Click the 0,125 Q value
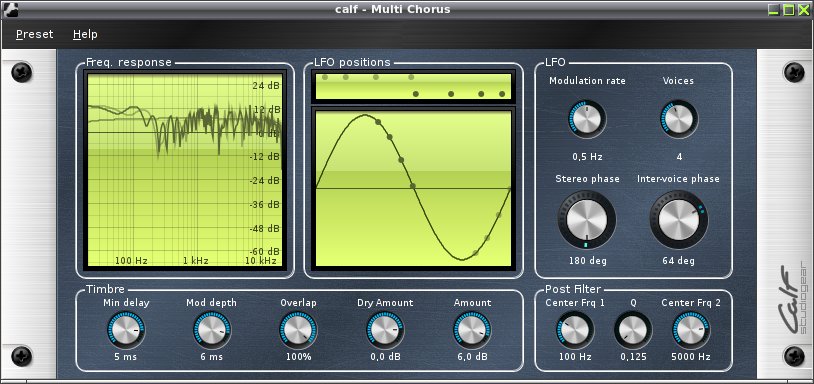The height and width of the screenshot is (384, 814). click(x=633, y=357)
